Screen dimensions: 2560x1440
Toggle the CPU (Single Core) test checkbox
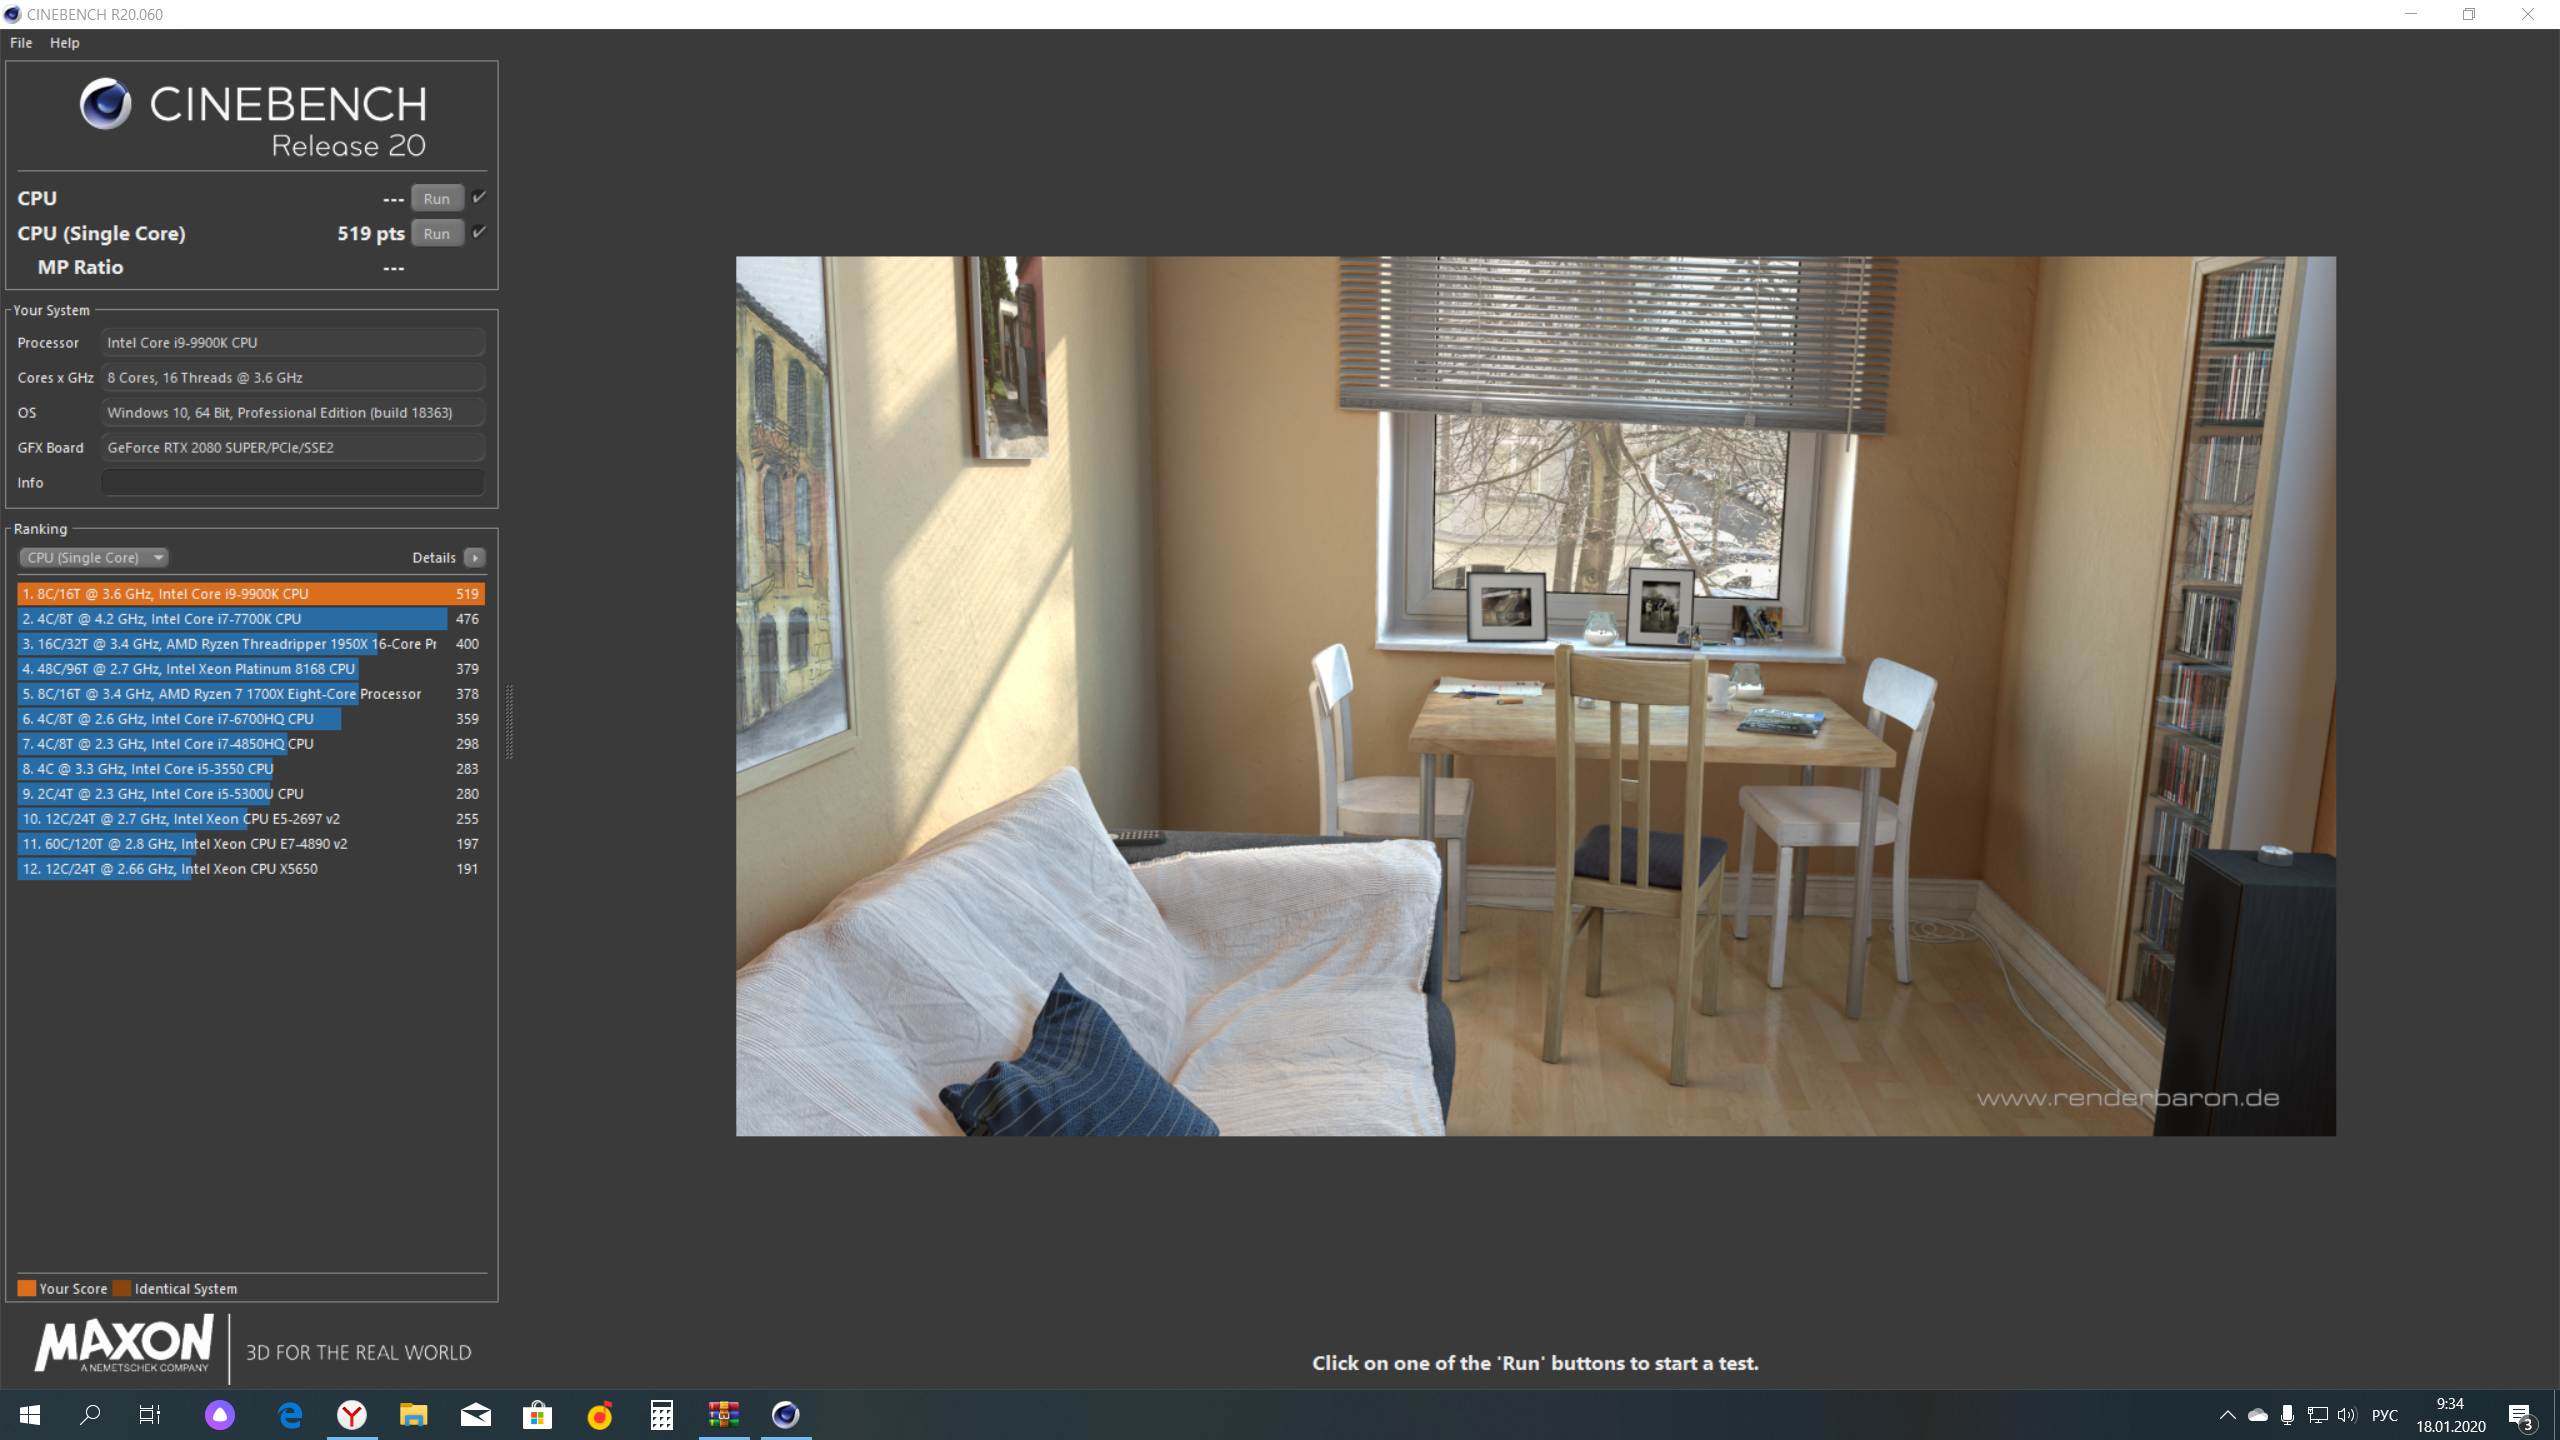click(x=480, y=232)
